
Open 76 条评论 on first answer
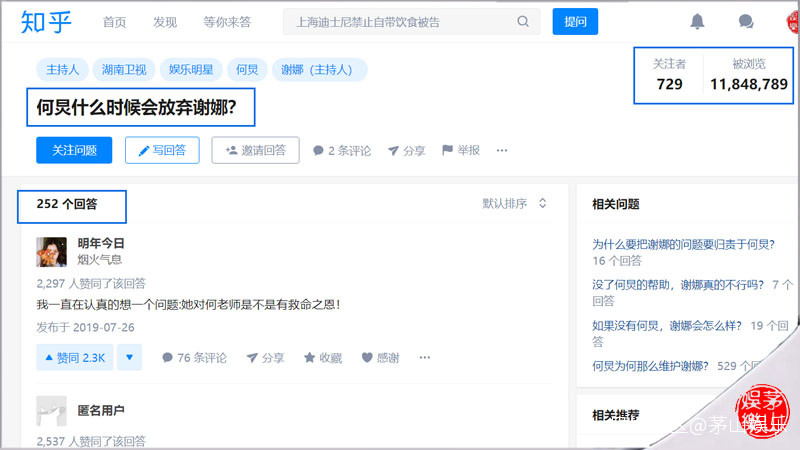194,358
